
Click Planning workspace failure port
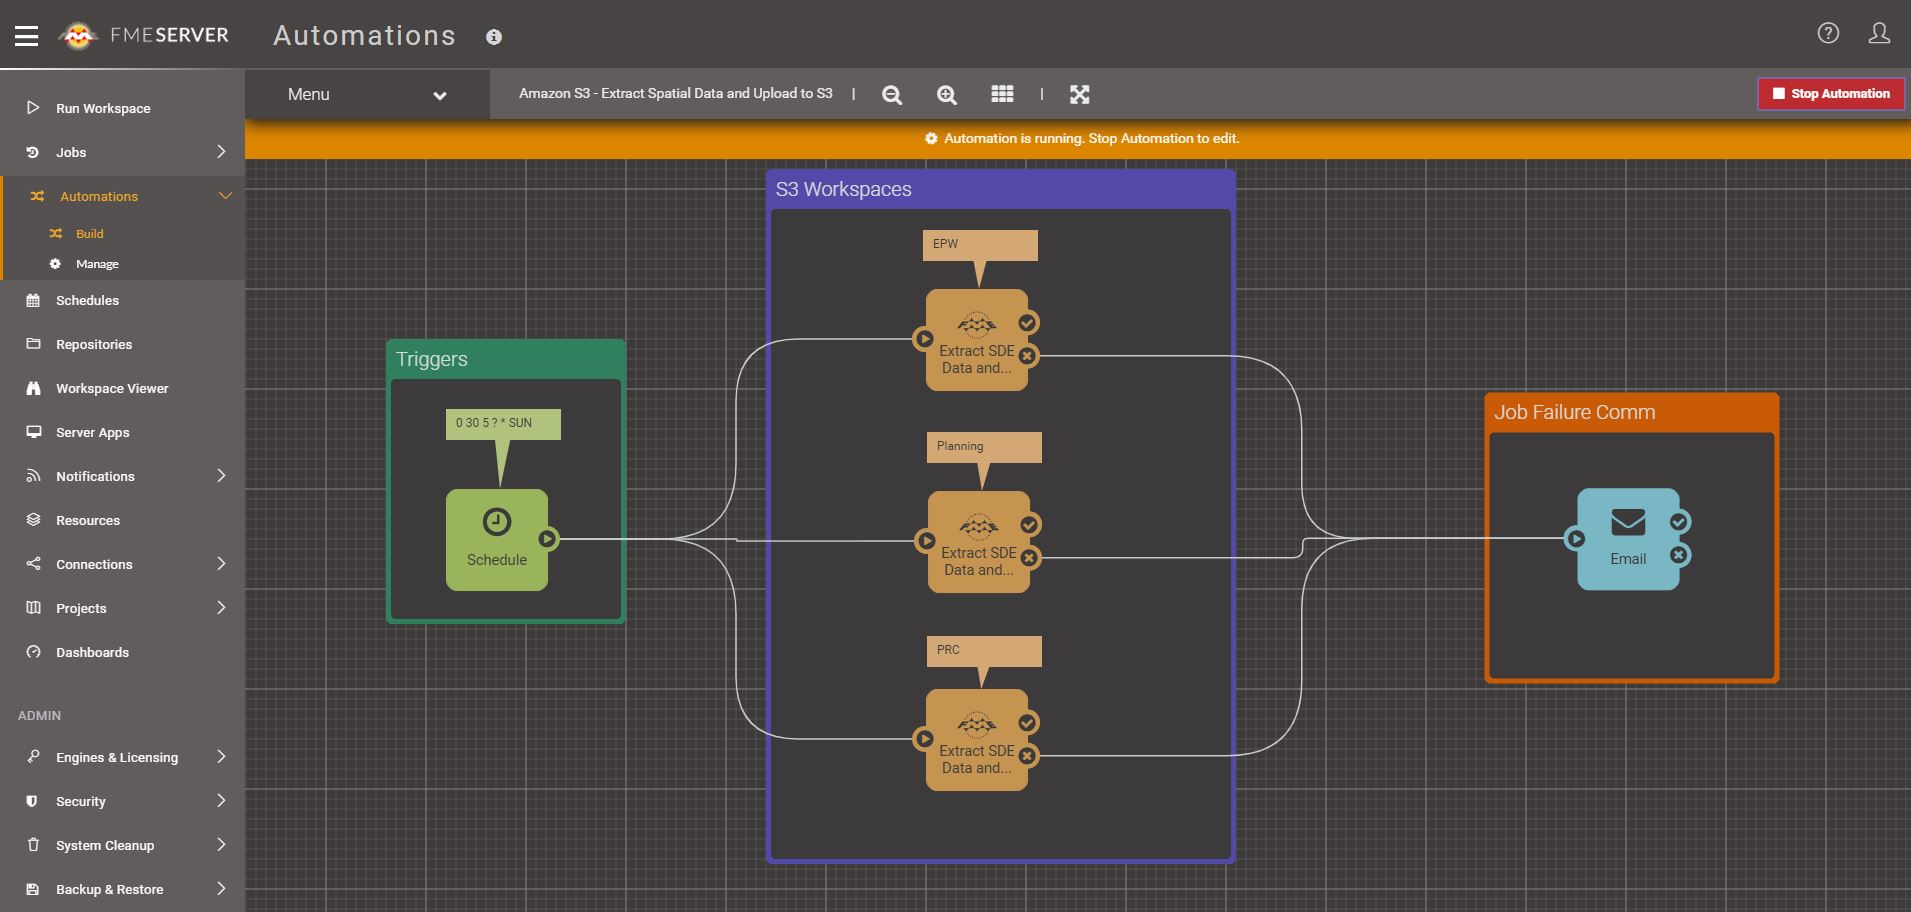pos(1029,557)
